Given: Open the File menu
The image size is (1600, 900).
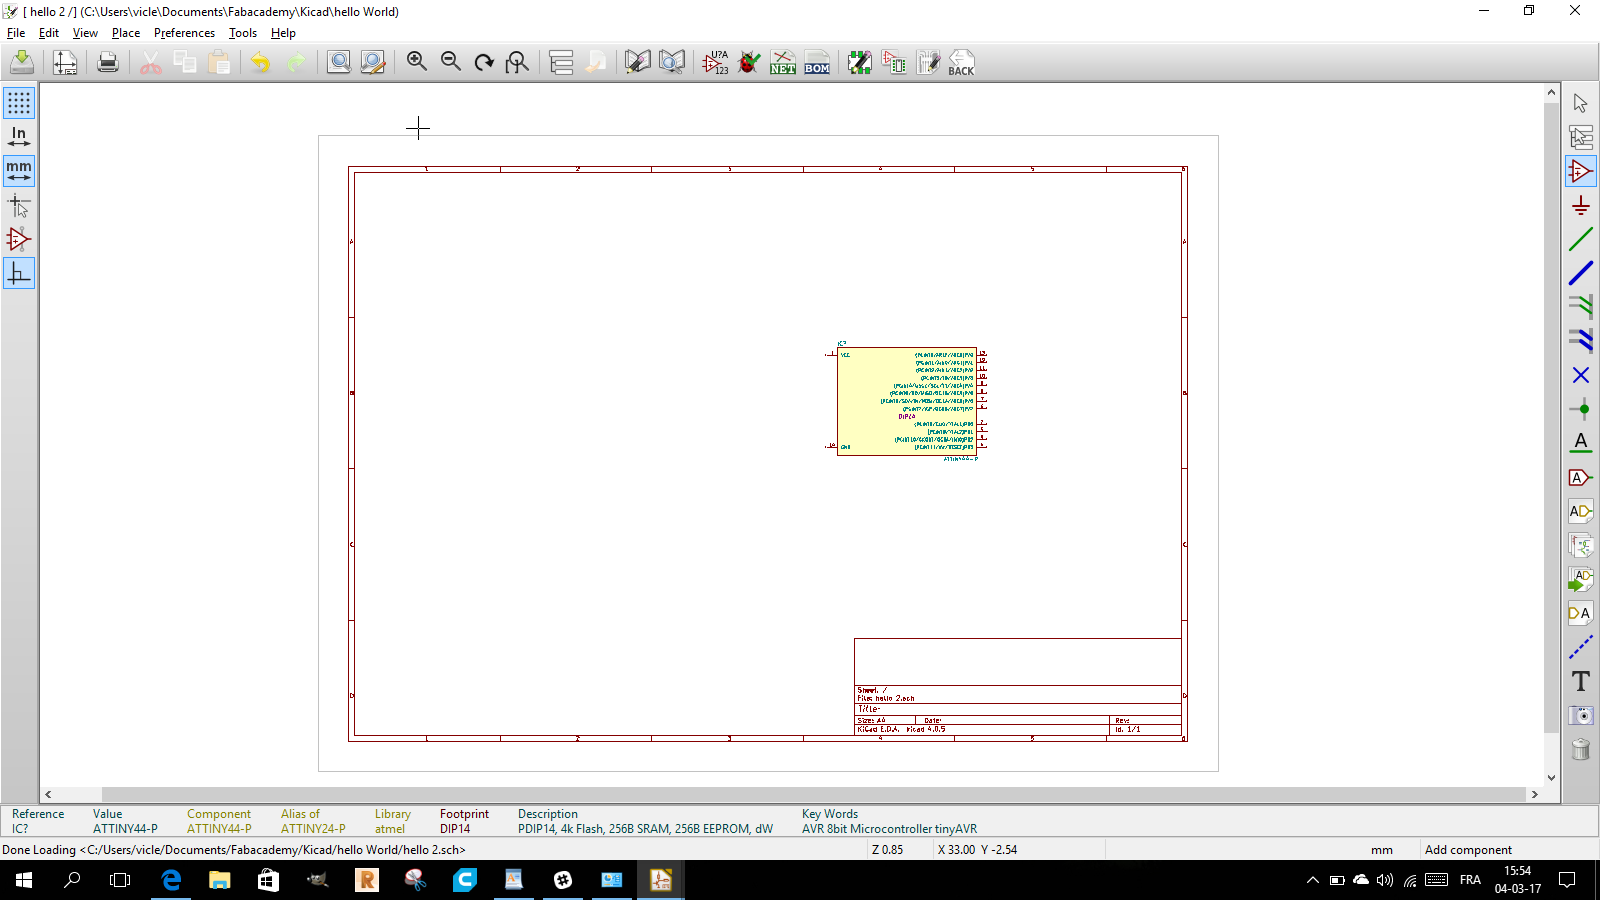Looking at the screenshot, I should (16, 33).
